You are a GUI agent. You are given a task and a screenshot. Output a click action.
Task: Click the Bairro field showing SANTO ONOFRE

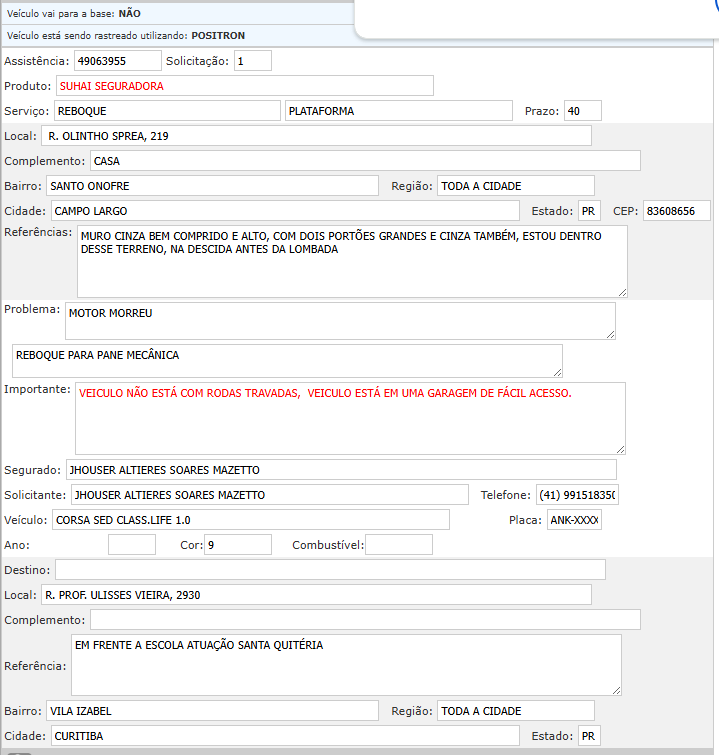[x=212, y=186]
